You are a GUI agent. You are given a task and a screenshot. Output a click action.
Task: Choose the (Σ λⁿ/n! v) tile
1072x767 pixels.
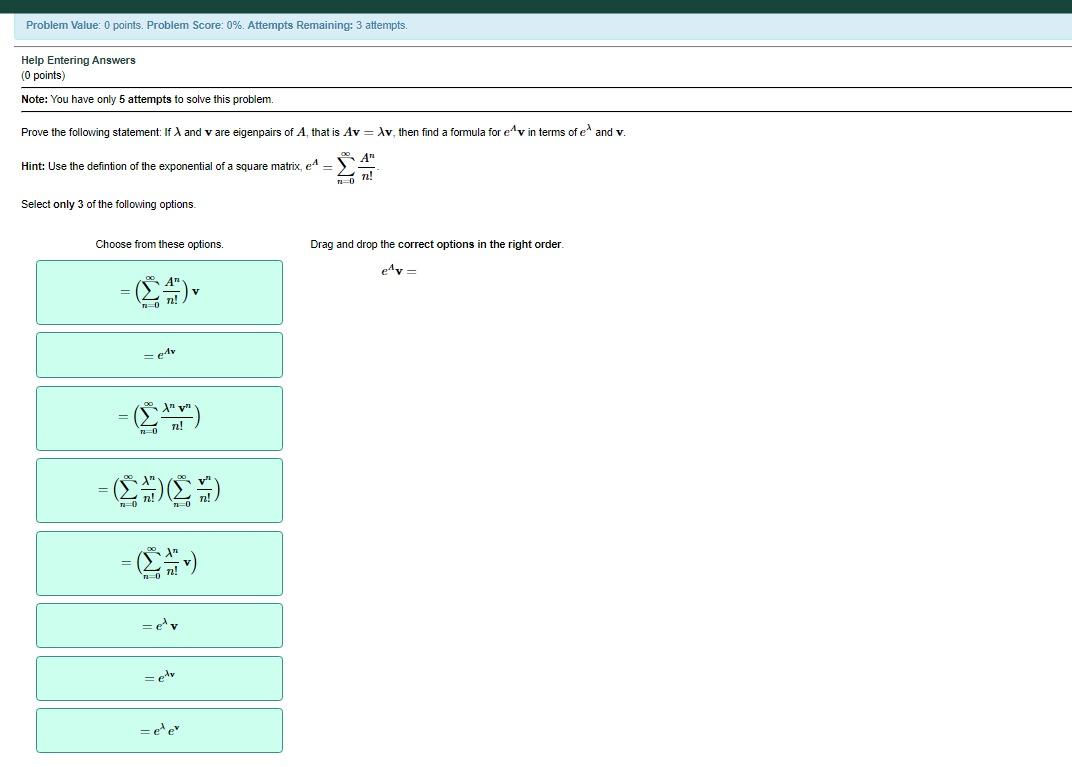point(159,562)
